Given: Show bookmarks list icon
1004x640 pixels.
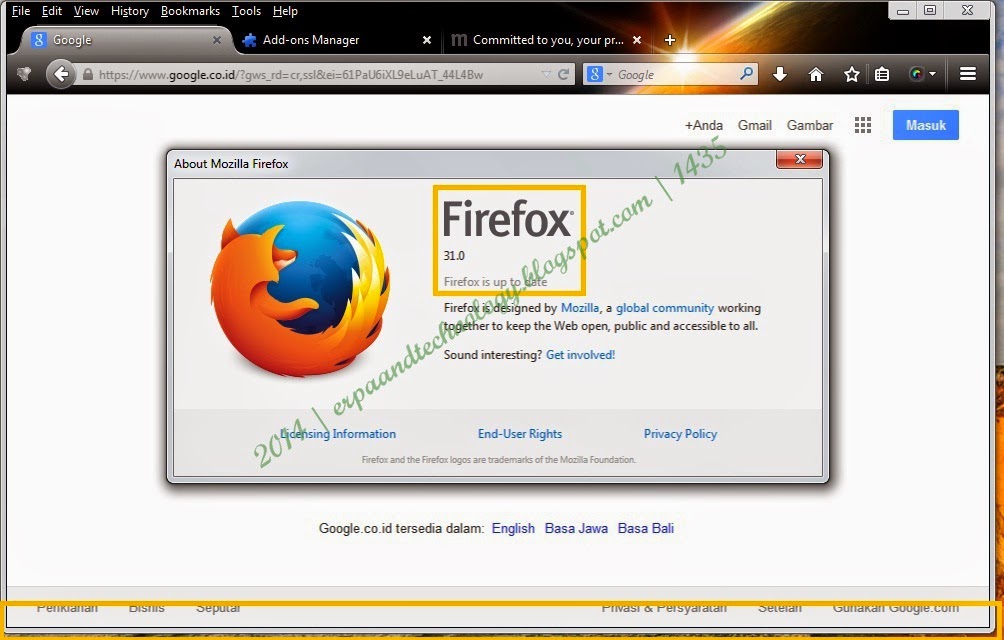Looking at the screenshot, I should click(882, 74).
